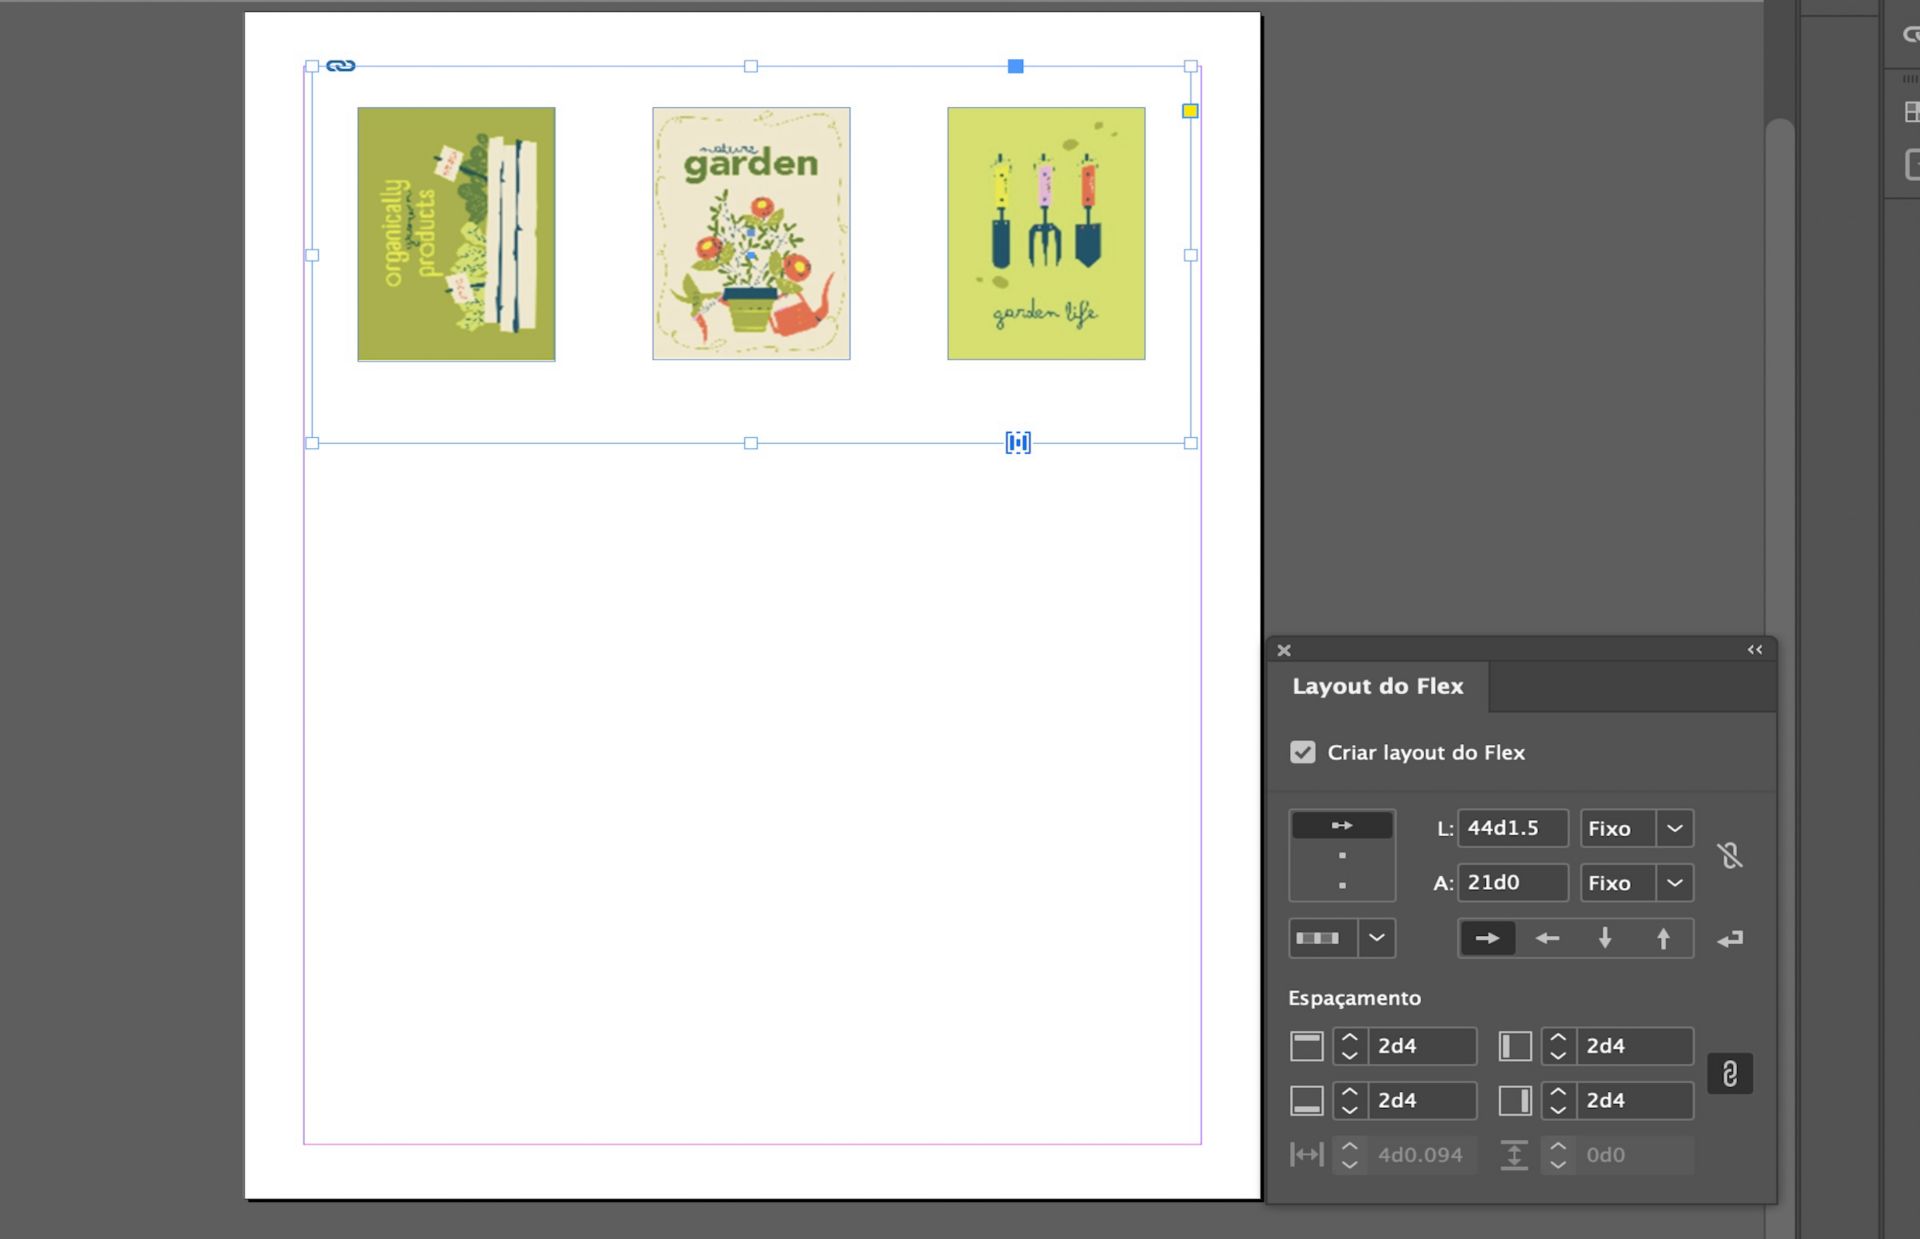Viewport: 1920px width, 1239px height.
Task: Select the leftward flex direction arrow
Action: click(x=1548, y=937)
